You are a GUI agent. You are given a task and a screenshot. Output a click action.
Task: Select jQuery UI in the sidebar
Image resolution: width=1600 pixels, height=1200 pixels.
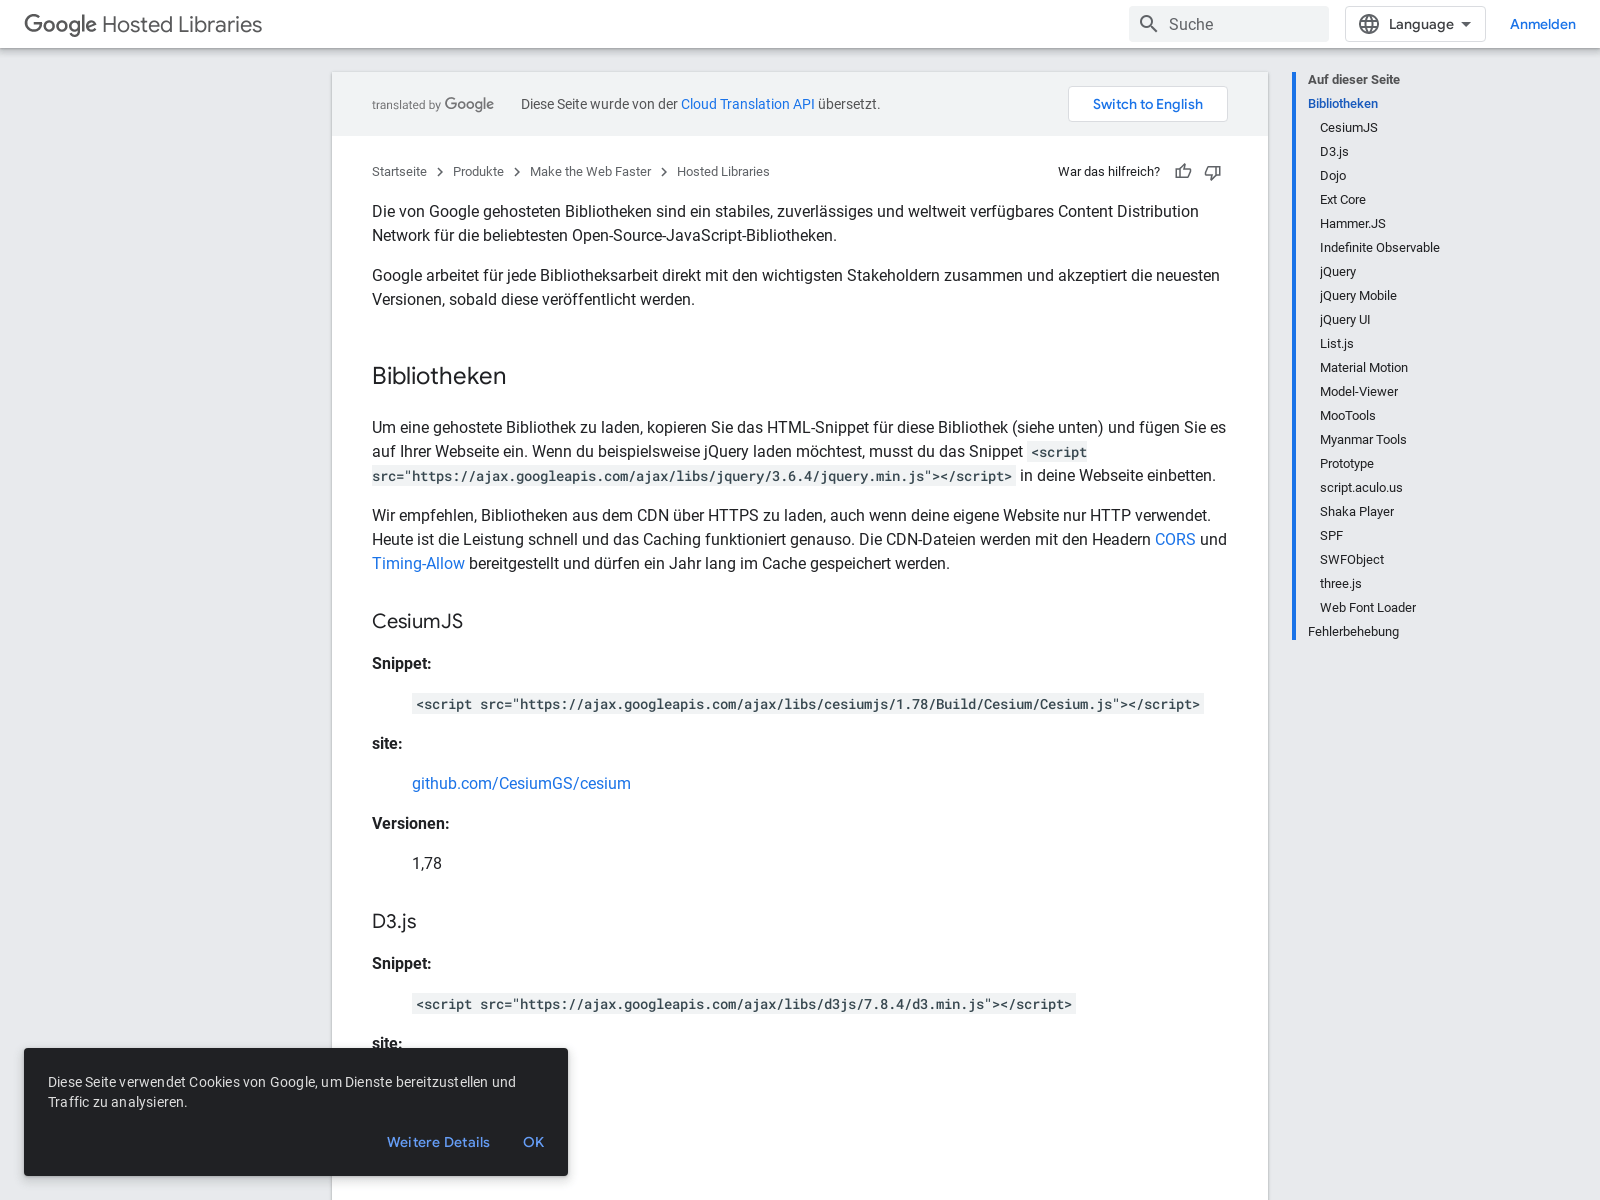point(1345,320)
